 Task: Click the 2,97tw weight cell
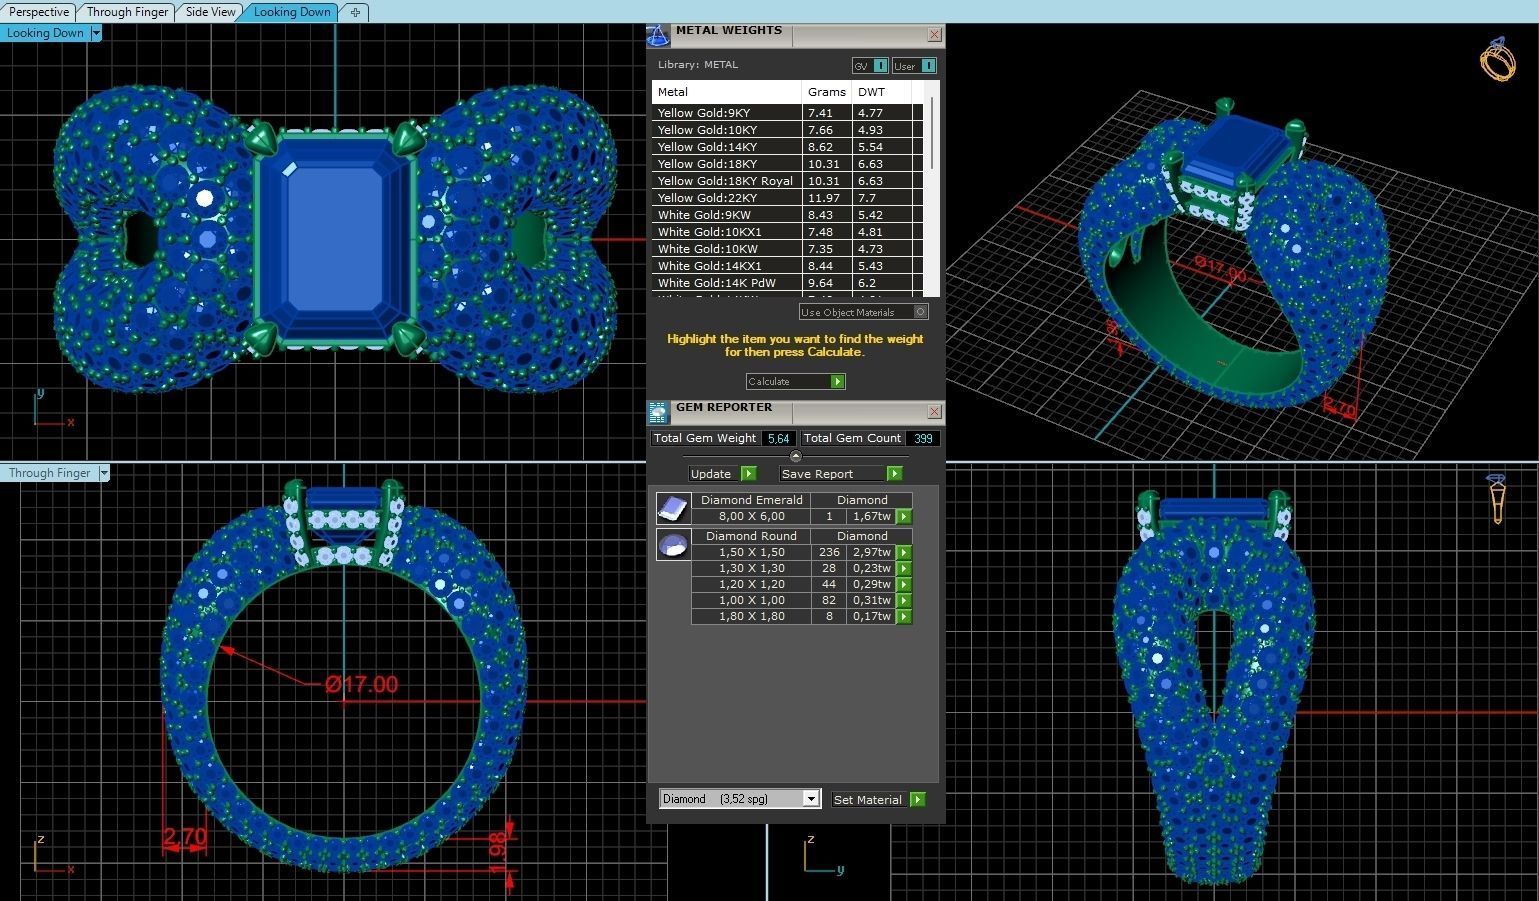(871, 553)
